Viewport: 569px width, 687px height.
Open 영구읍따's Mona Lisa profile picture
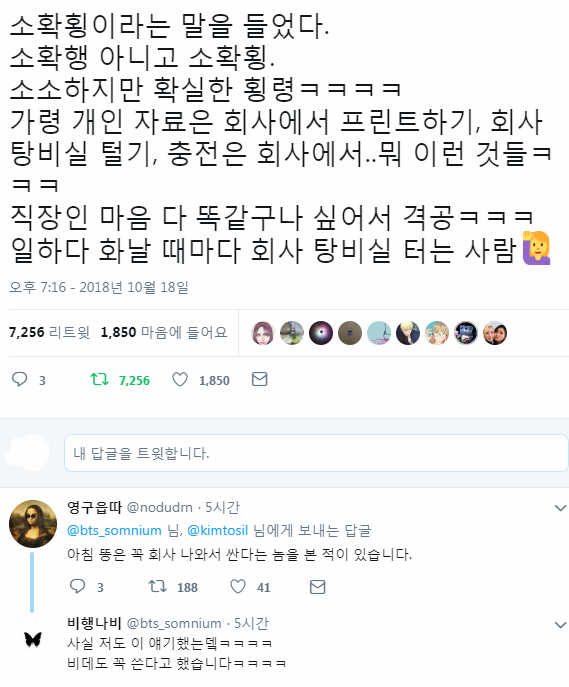(33, 524)
